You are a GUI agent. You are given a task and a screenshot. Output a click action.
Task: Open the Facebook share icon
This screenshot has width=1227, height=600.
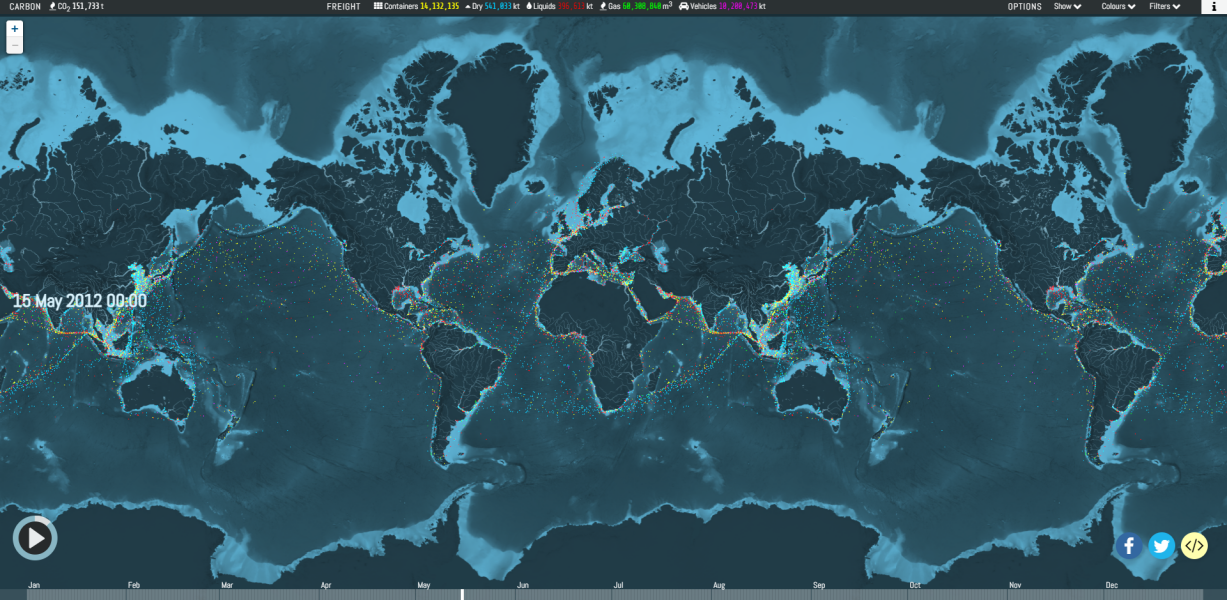(x=1128, y=546)
